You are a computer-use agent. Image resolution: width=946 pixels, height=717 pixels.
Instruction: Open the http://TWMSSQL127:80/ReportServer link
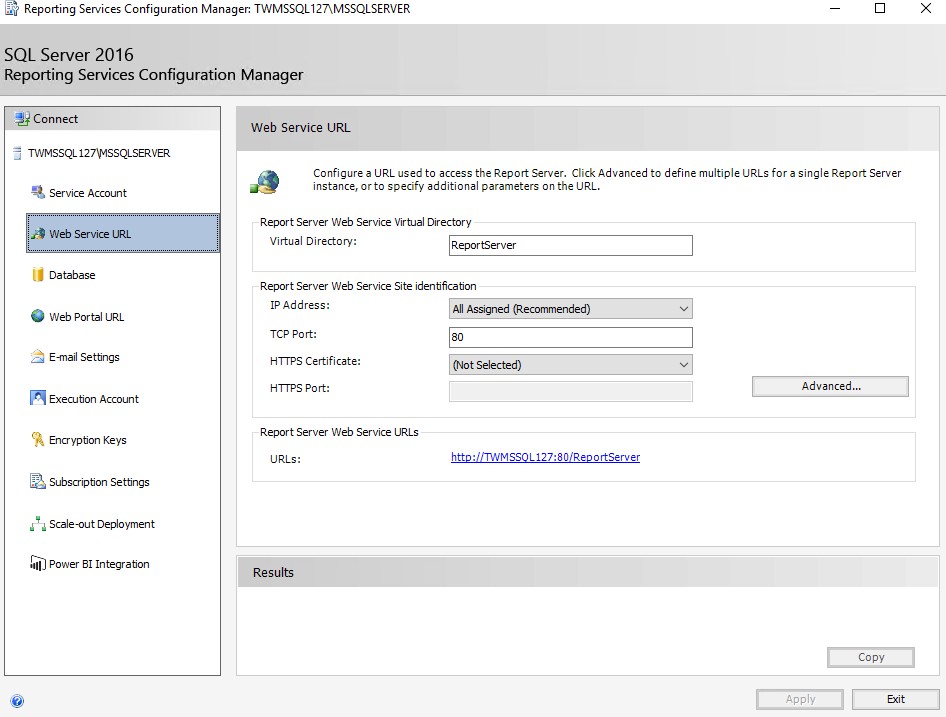pyautogui.click(x=545, y=457)
